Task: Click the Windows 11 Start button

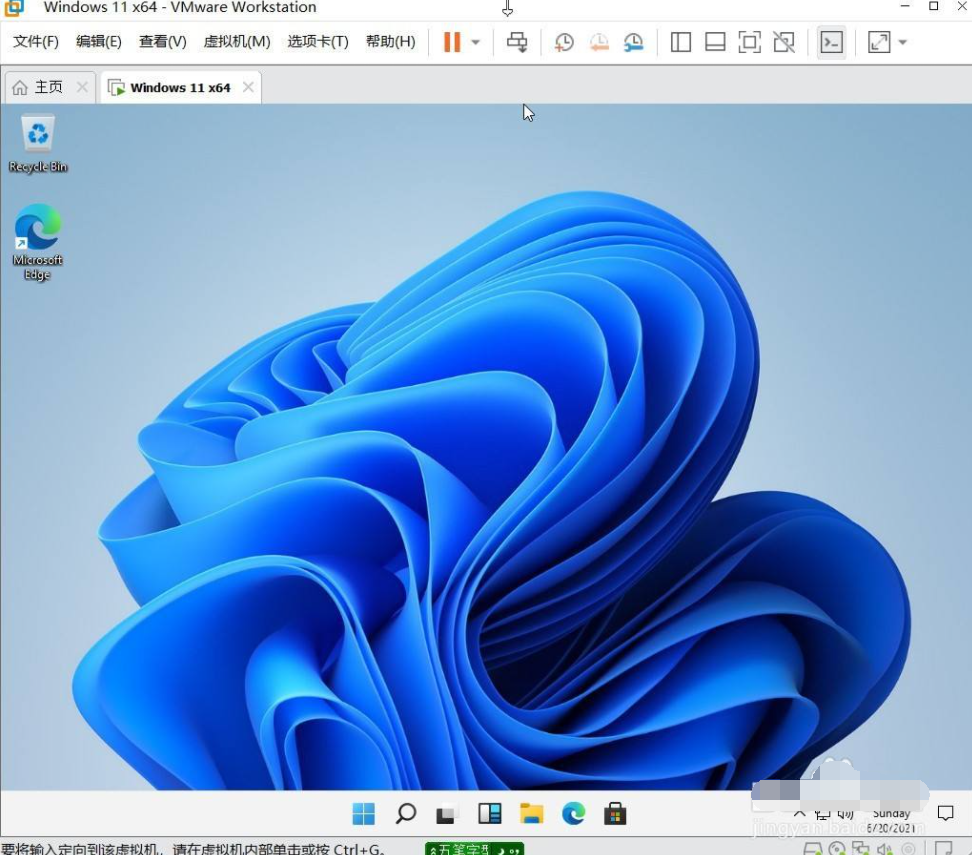Action: pyautogui.click(x=364, y=814)
